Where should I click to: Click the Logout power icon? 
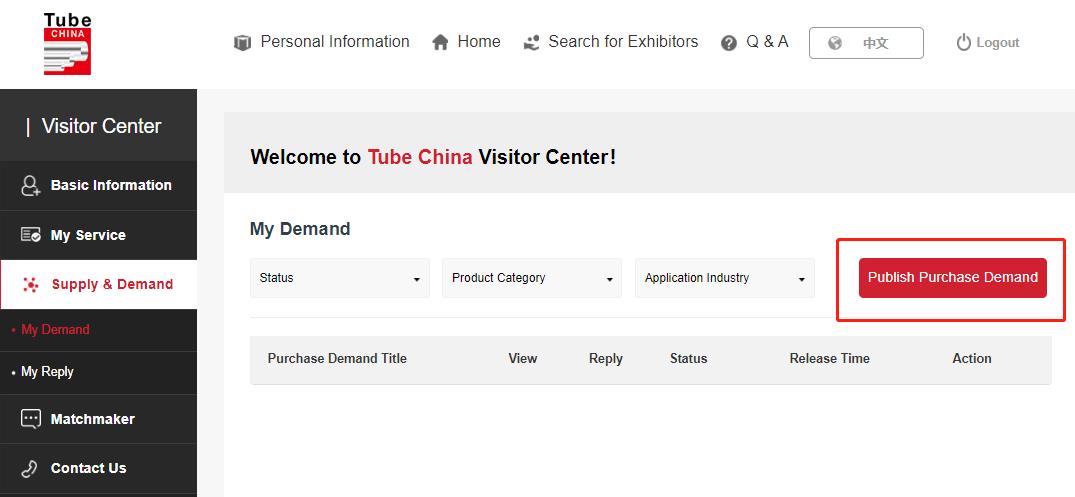coord(964,43)
